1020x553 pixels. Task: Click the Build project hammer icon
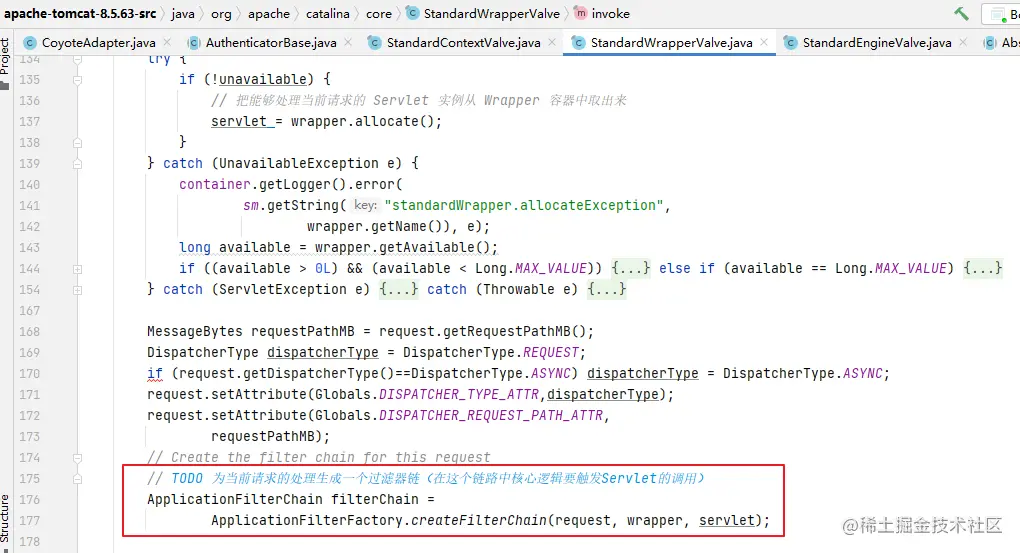tap(961, 14)
